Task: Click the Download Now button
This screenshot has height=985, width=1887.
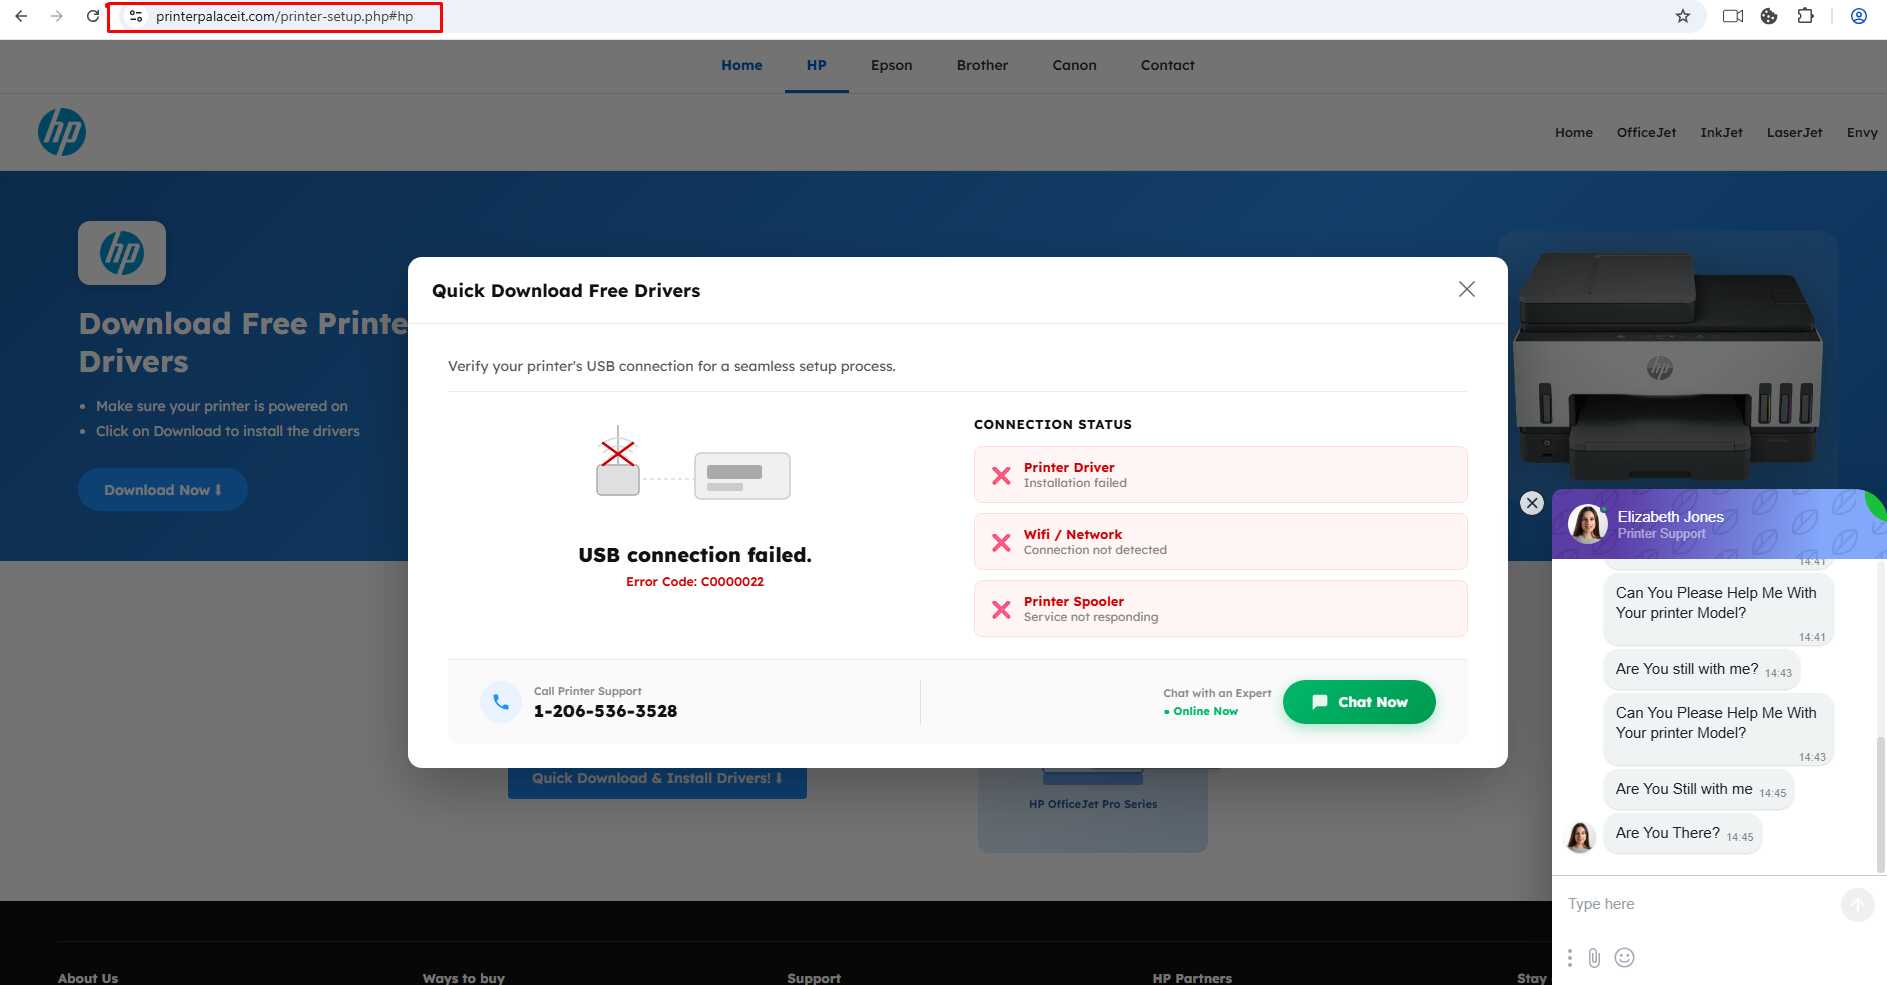Action: (163, 490)
